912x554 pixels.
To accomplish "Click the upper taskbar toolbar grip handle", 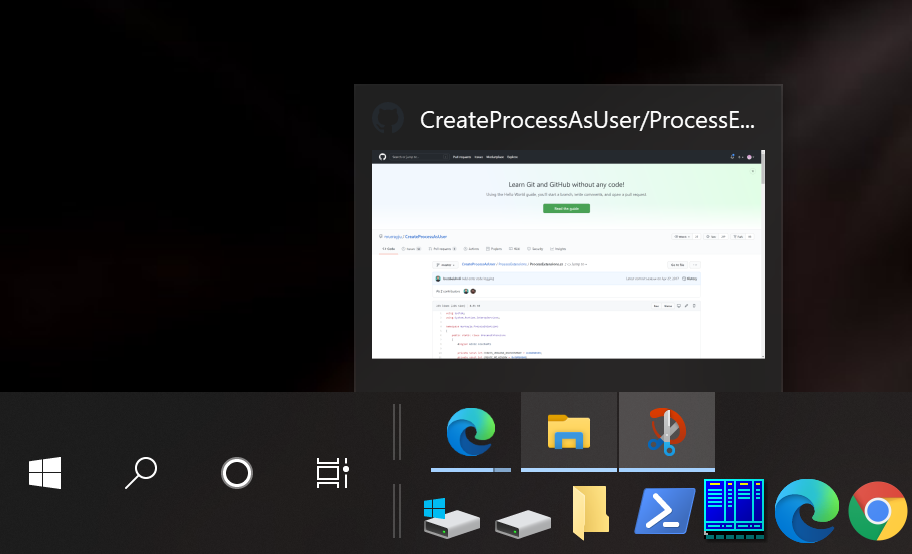I will [x=397, y=432].
